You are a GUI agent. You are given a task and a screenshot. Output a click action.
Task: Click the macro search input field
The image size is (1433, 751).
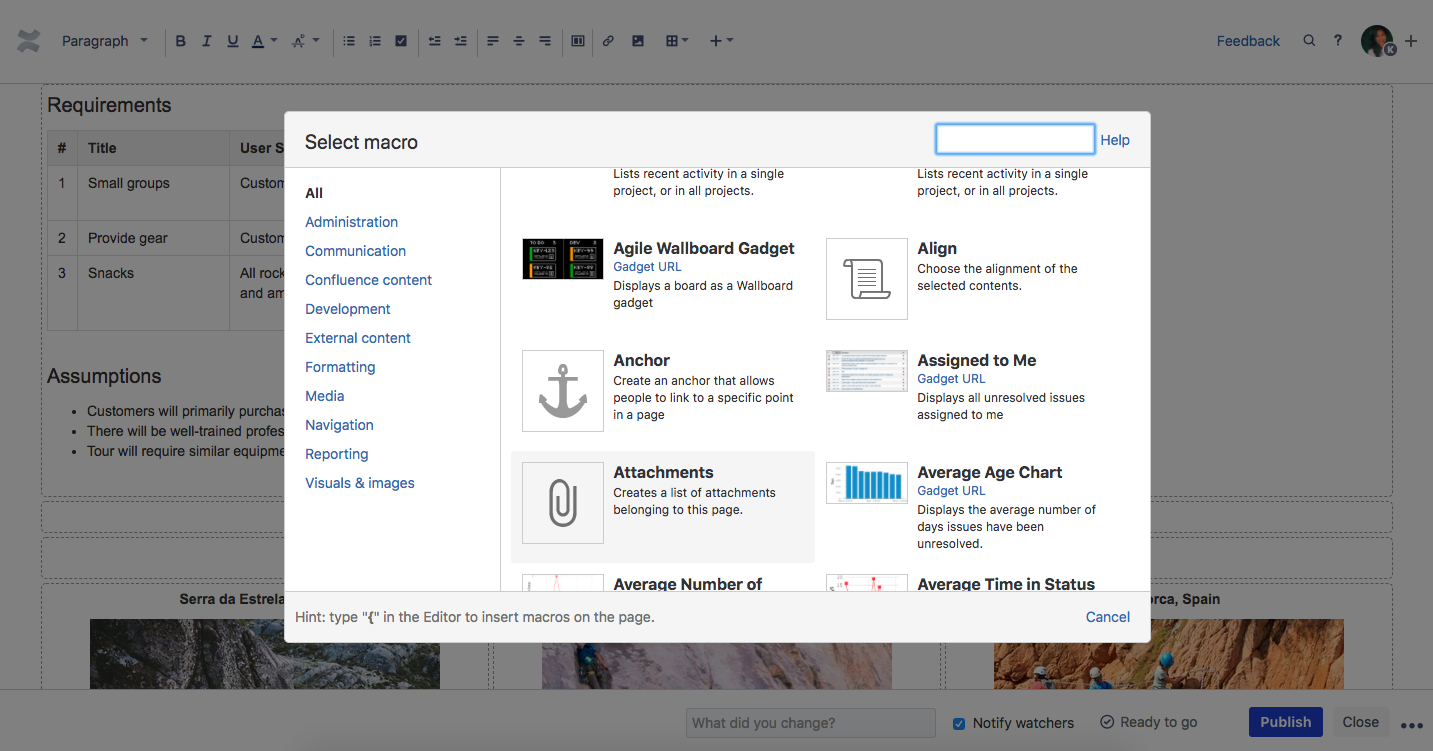point(1014,138)
